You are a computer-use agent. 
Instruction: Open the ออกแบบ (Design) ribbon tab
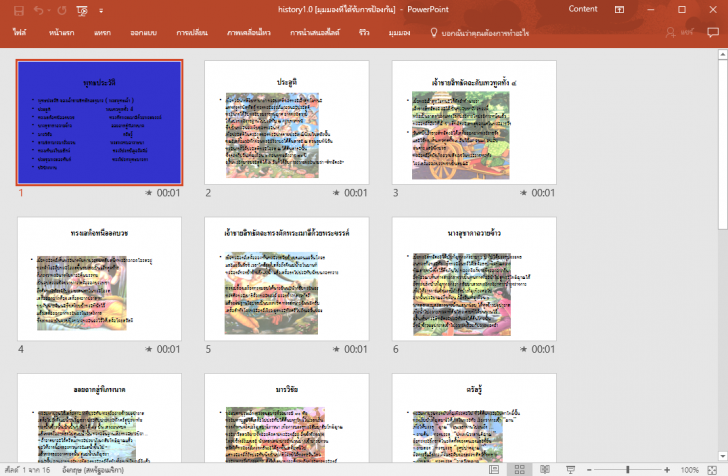pos(143,33)
